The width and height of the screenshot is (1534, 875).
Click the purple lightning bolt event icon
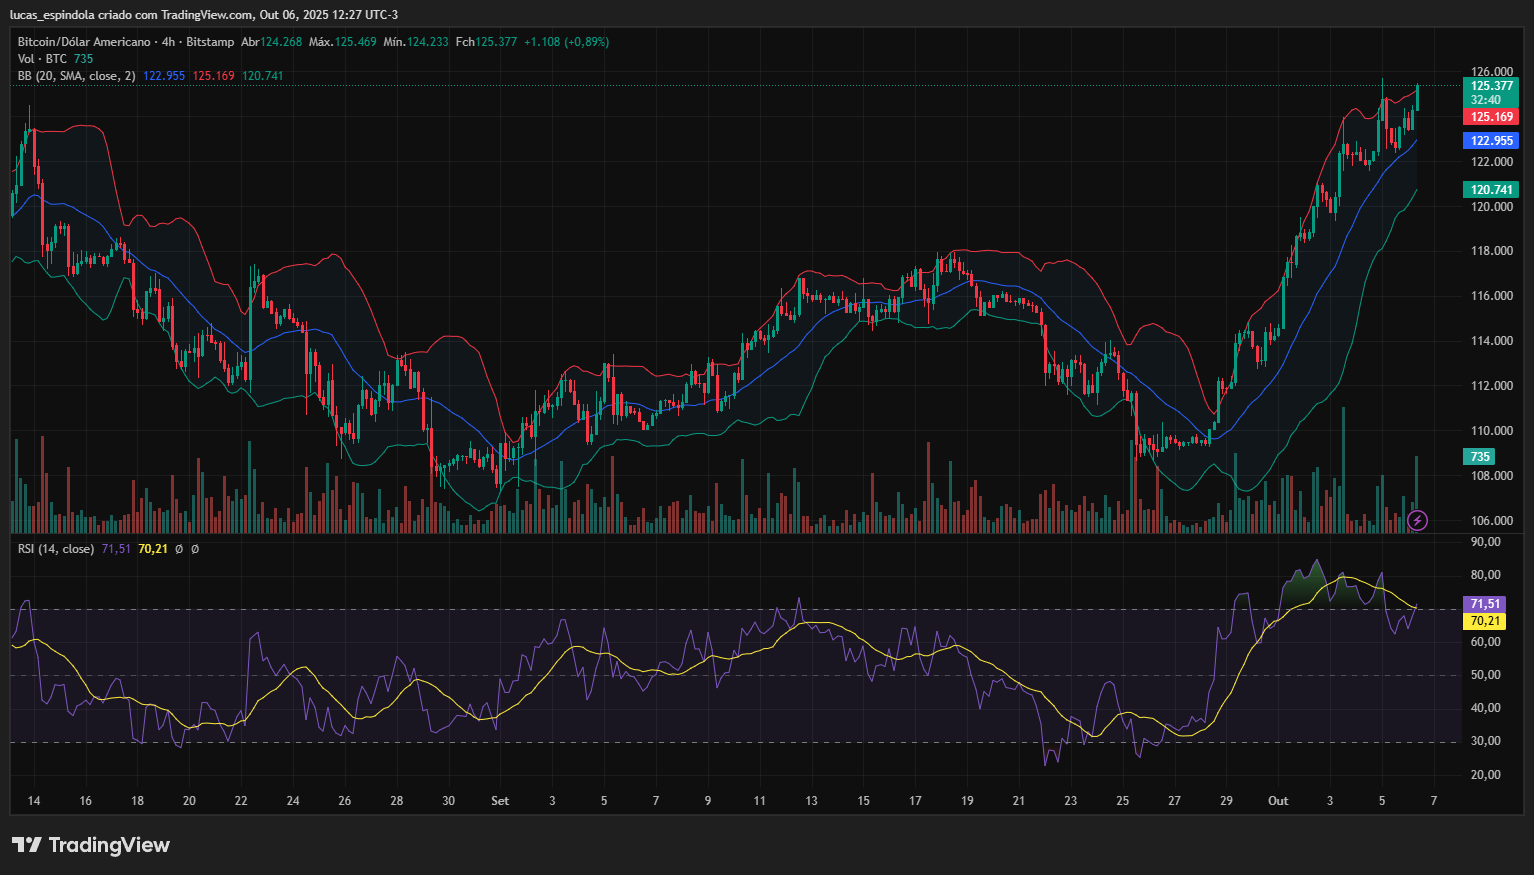(1417, 520)
